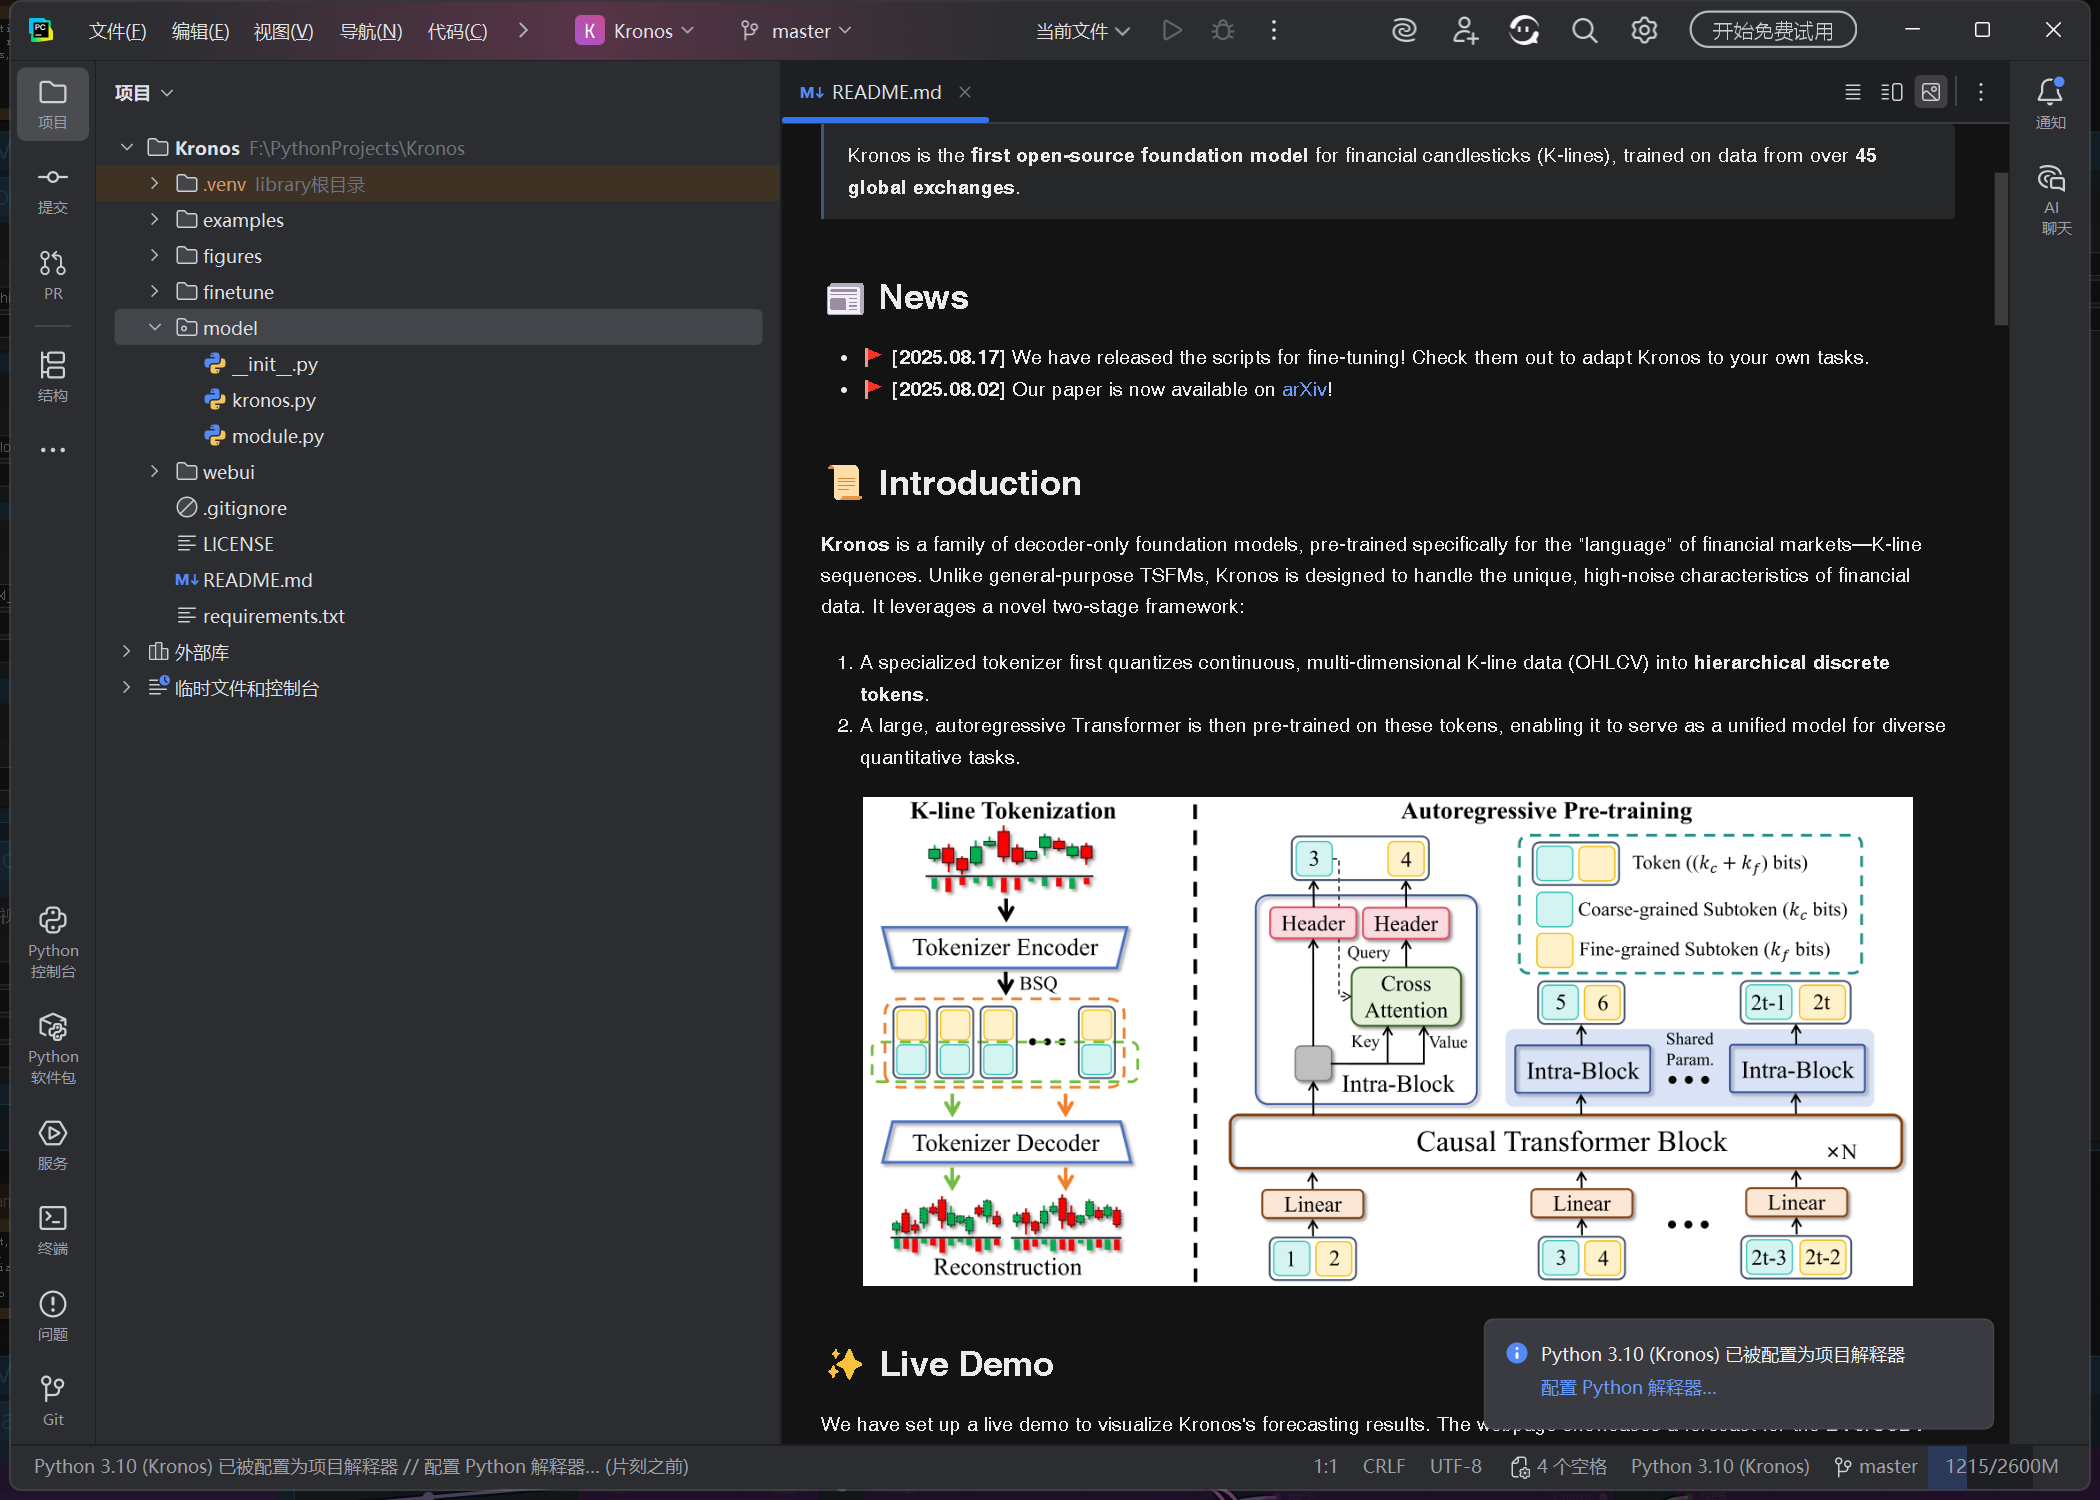Click Python 3.10 (Kronos) interpreter in status bar

click(x=1720, y=1466)
